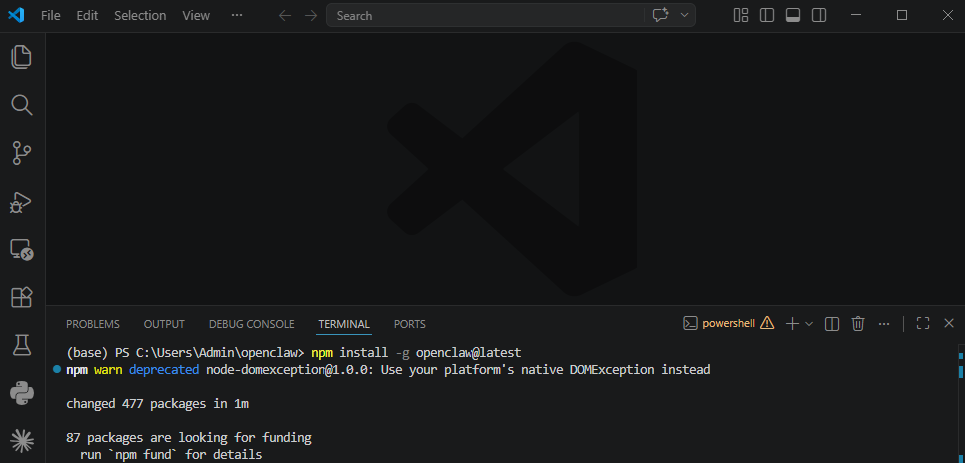Customize layout icon in title bar
The image size is (965, 463).
(741, 15)
